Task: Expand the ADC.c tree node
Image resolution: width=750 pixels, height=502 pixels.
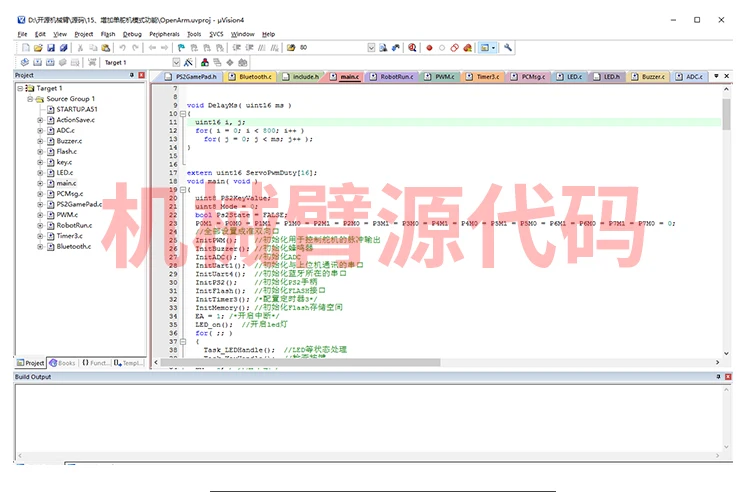Action: pyautogui.click(x=40, y=131)
